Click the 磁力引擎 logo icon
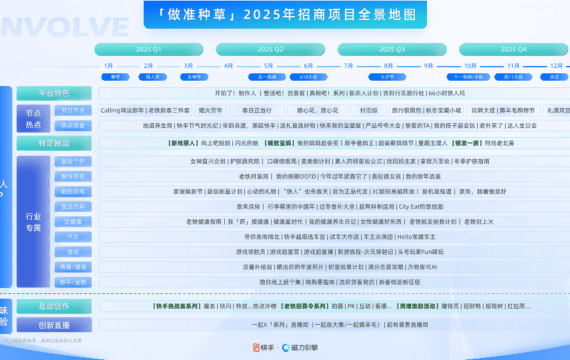This screenshot has height=360, width=570. (286, 348)
